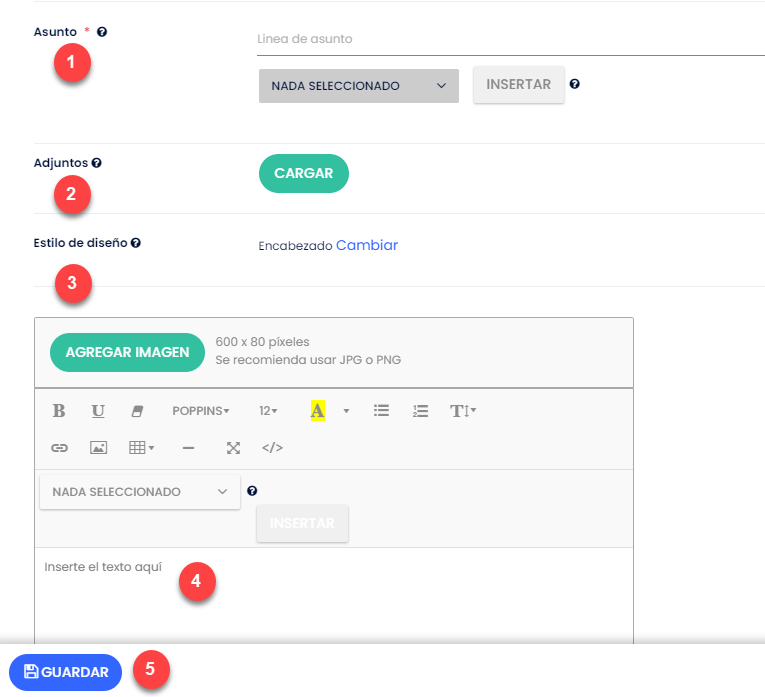Click the Linea de asunto input field
The image size is (765, 697).
tap(508, 39)
